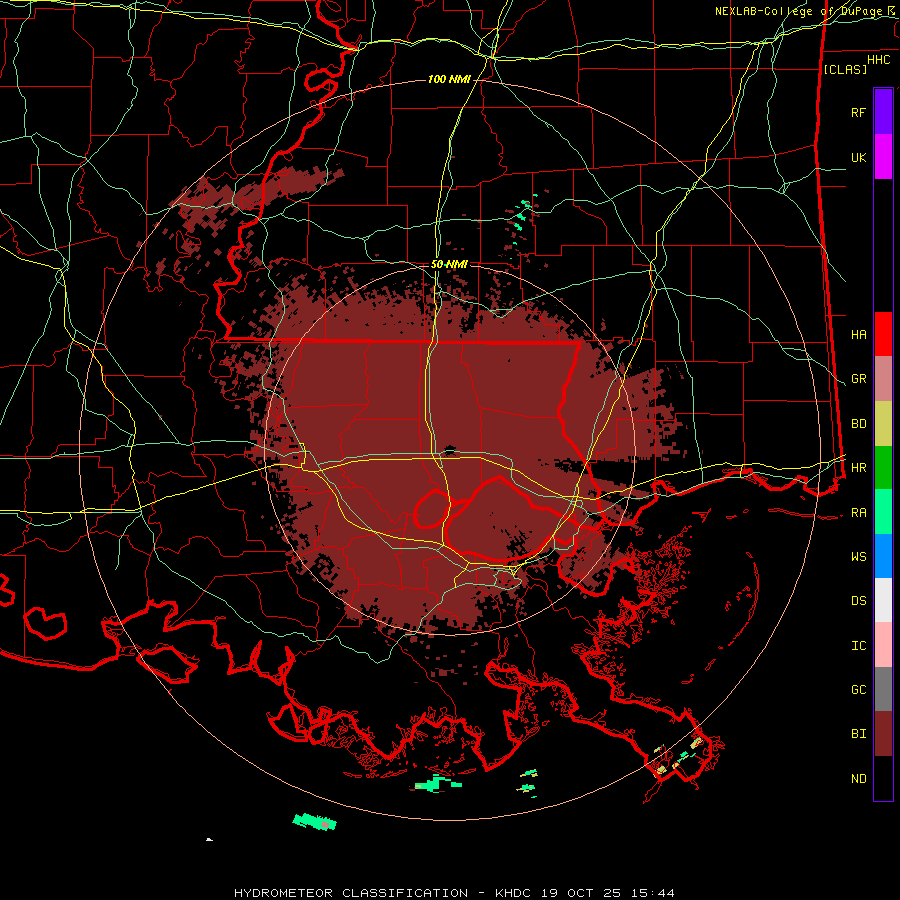Click the WS blue legend swatch
900x900 pixels.
click(x=883, y=556)
